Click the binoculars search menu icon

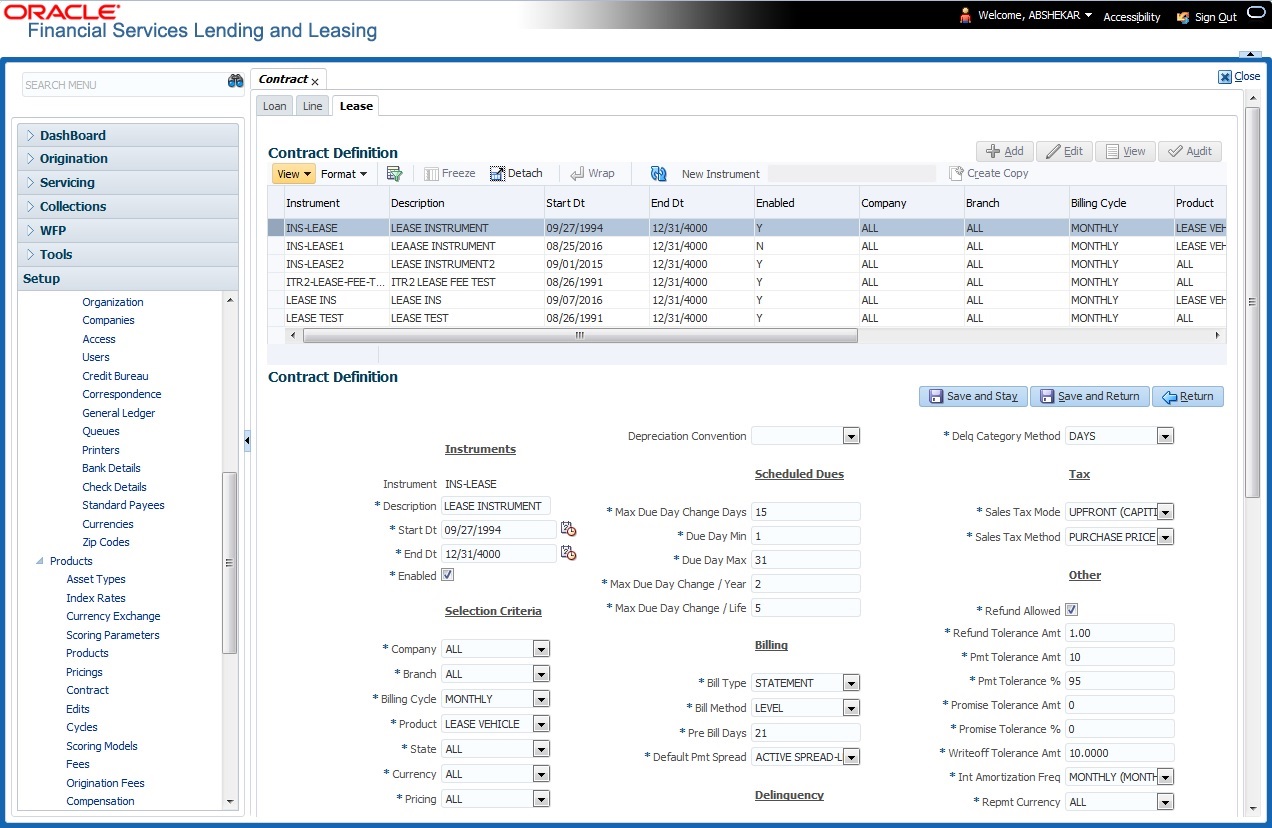pyautogui.click(x=236, y=82)
